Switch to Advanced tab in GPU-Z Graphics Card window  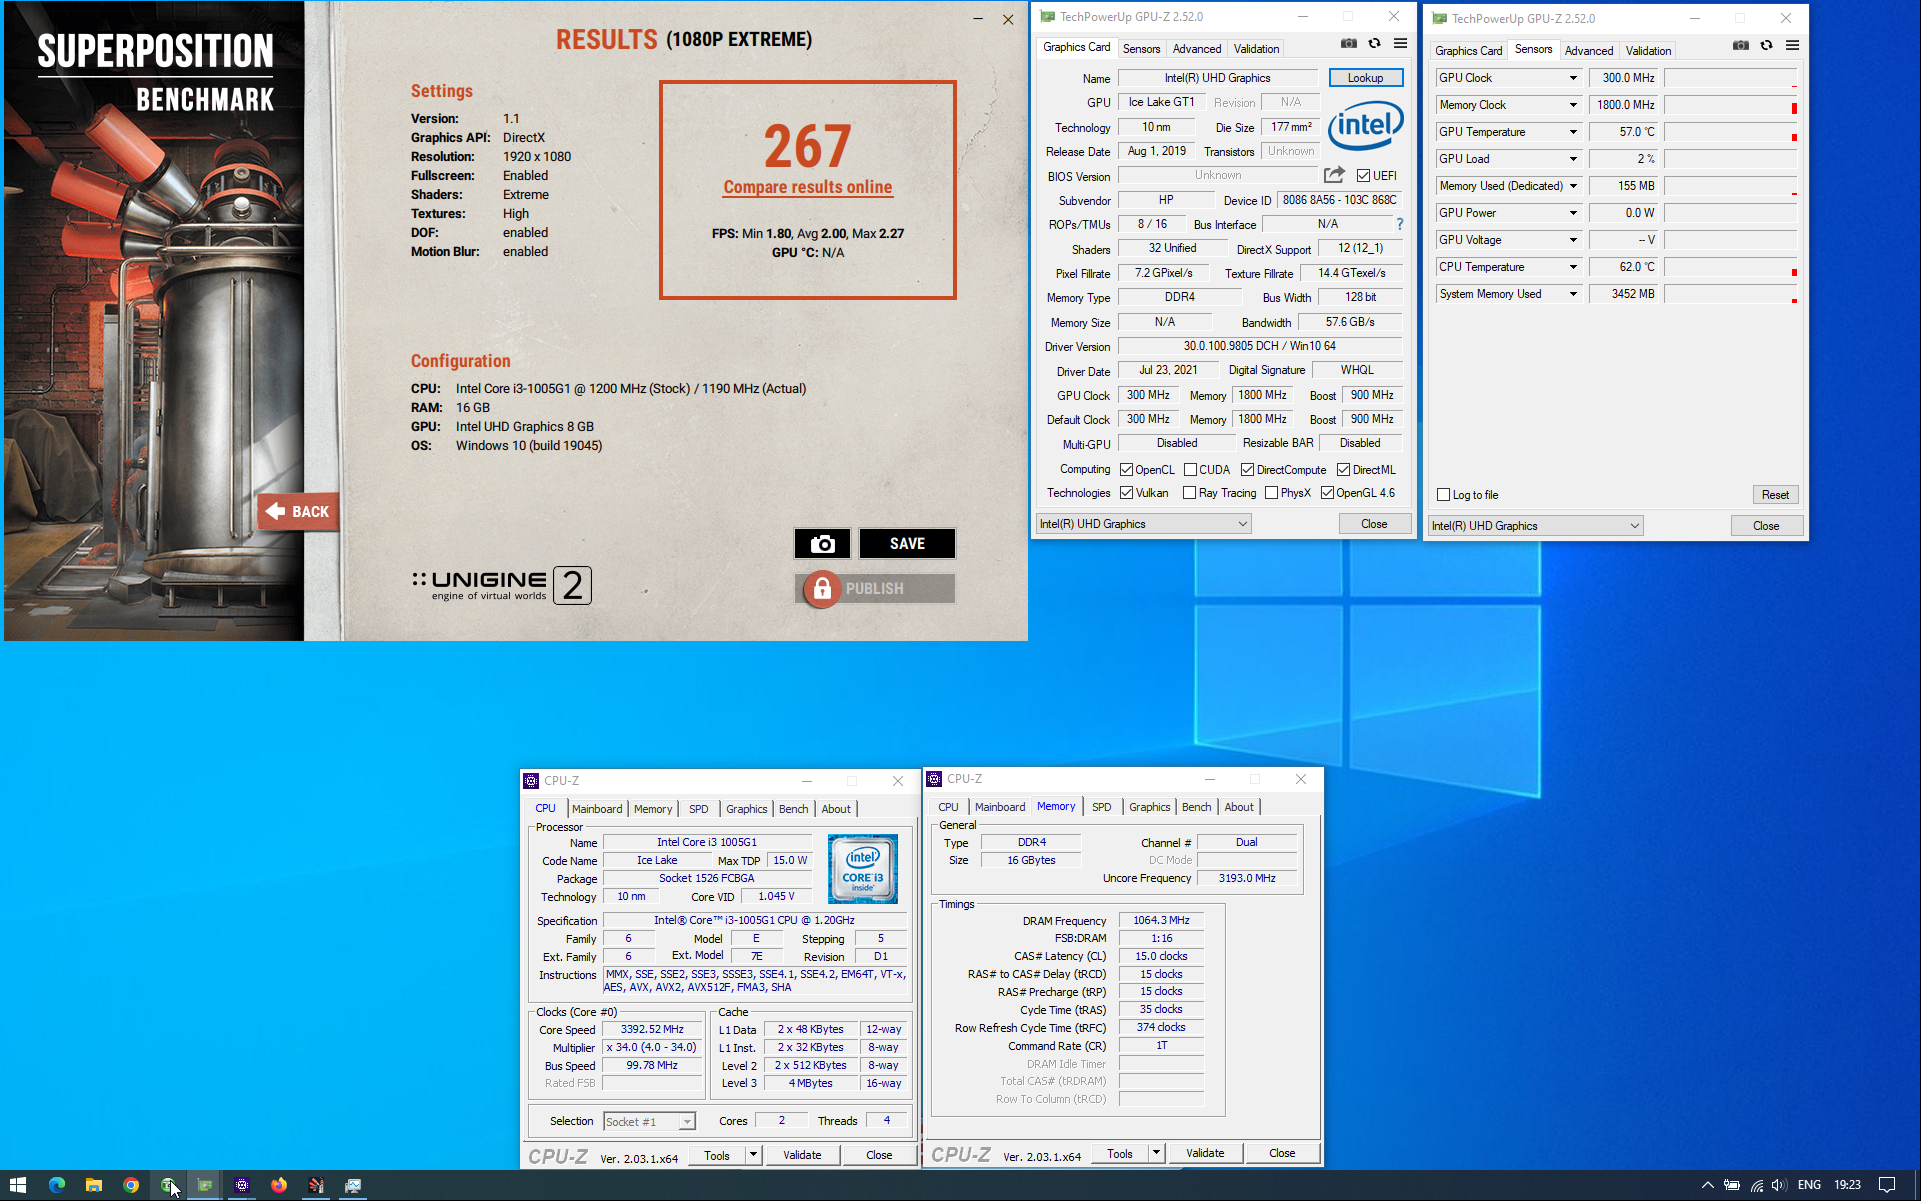coord(1197,49)
